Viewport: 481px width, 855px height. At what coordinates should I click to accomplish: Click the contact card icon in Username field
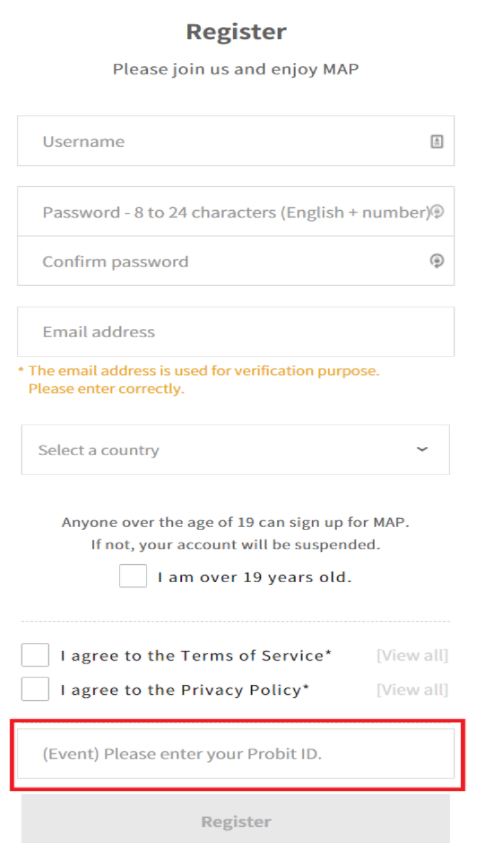[x=436, y=141]
